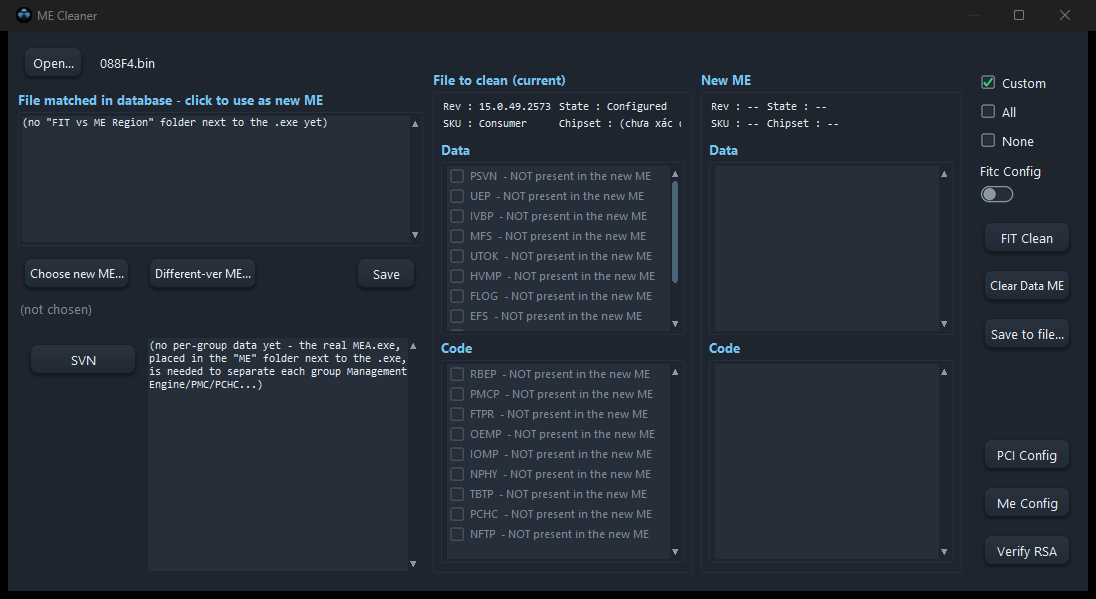Open Me Config
Viewport: 1096px width, 599px height.
pos(1027,503)
